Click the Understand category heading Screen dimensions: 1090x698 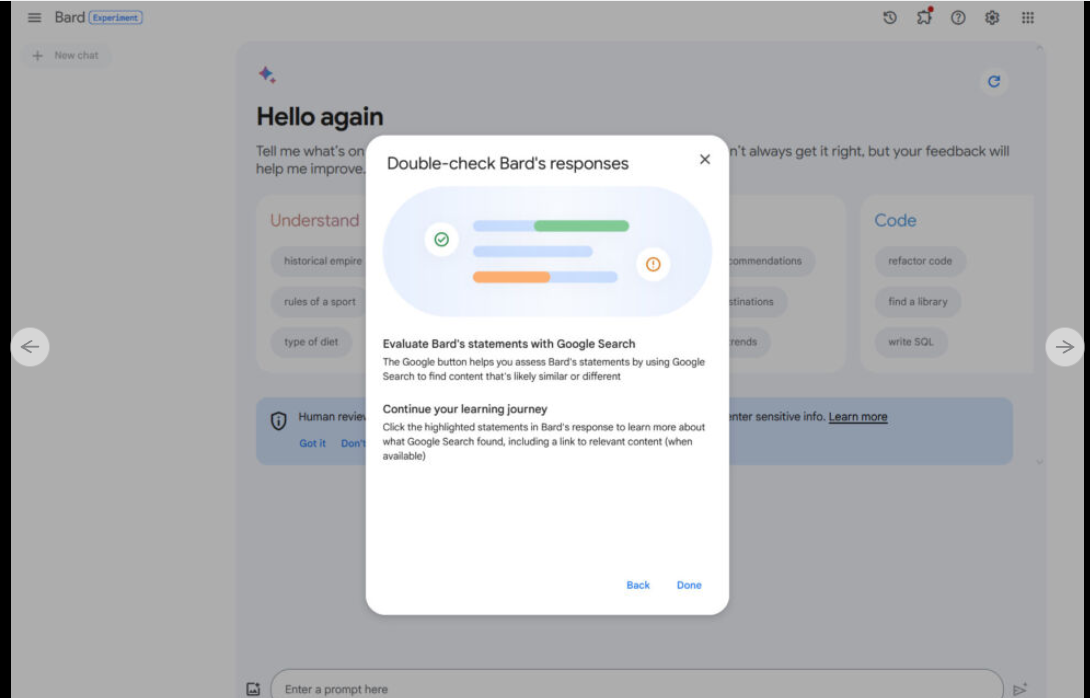315,220
